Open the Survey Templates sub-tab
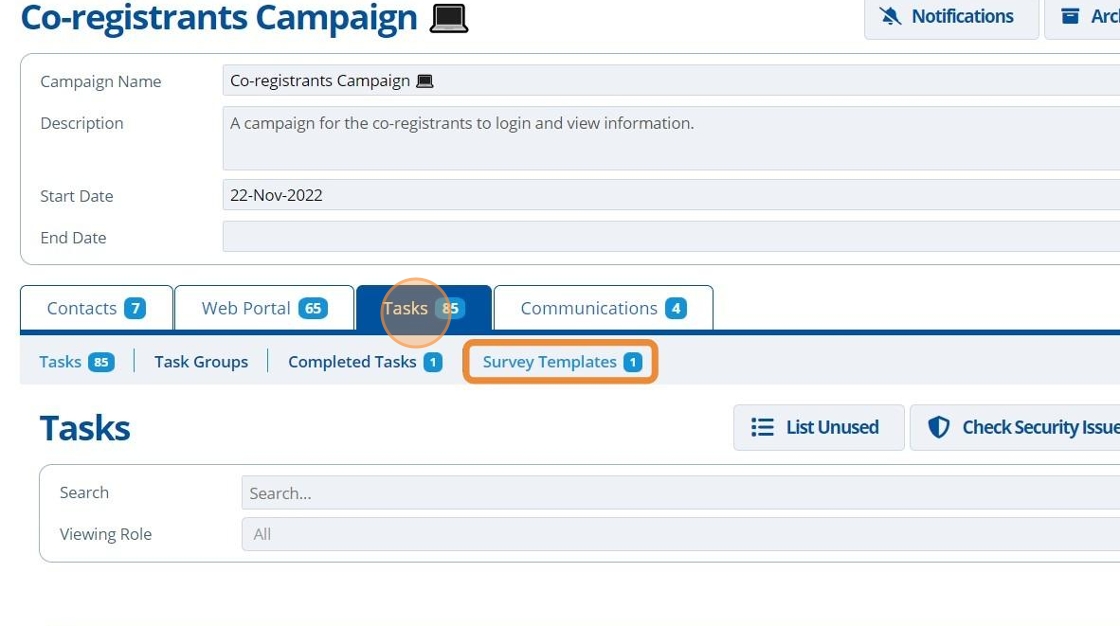Viewport: 1120px width, 626px height. point(561,362)
